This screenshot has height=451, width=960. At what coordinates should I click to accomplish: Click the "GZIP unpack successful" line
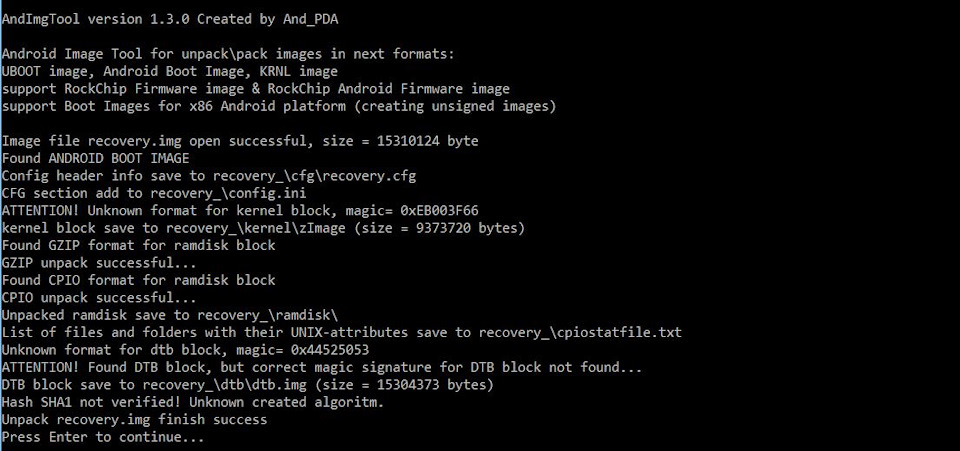pyautogui.click(x=99, y=263)
